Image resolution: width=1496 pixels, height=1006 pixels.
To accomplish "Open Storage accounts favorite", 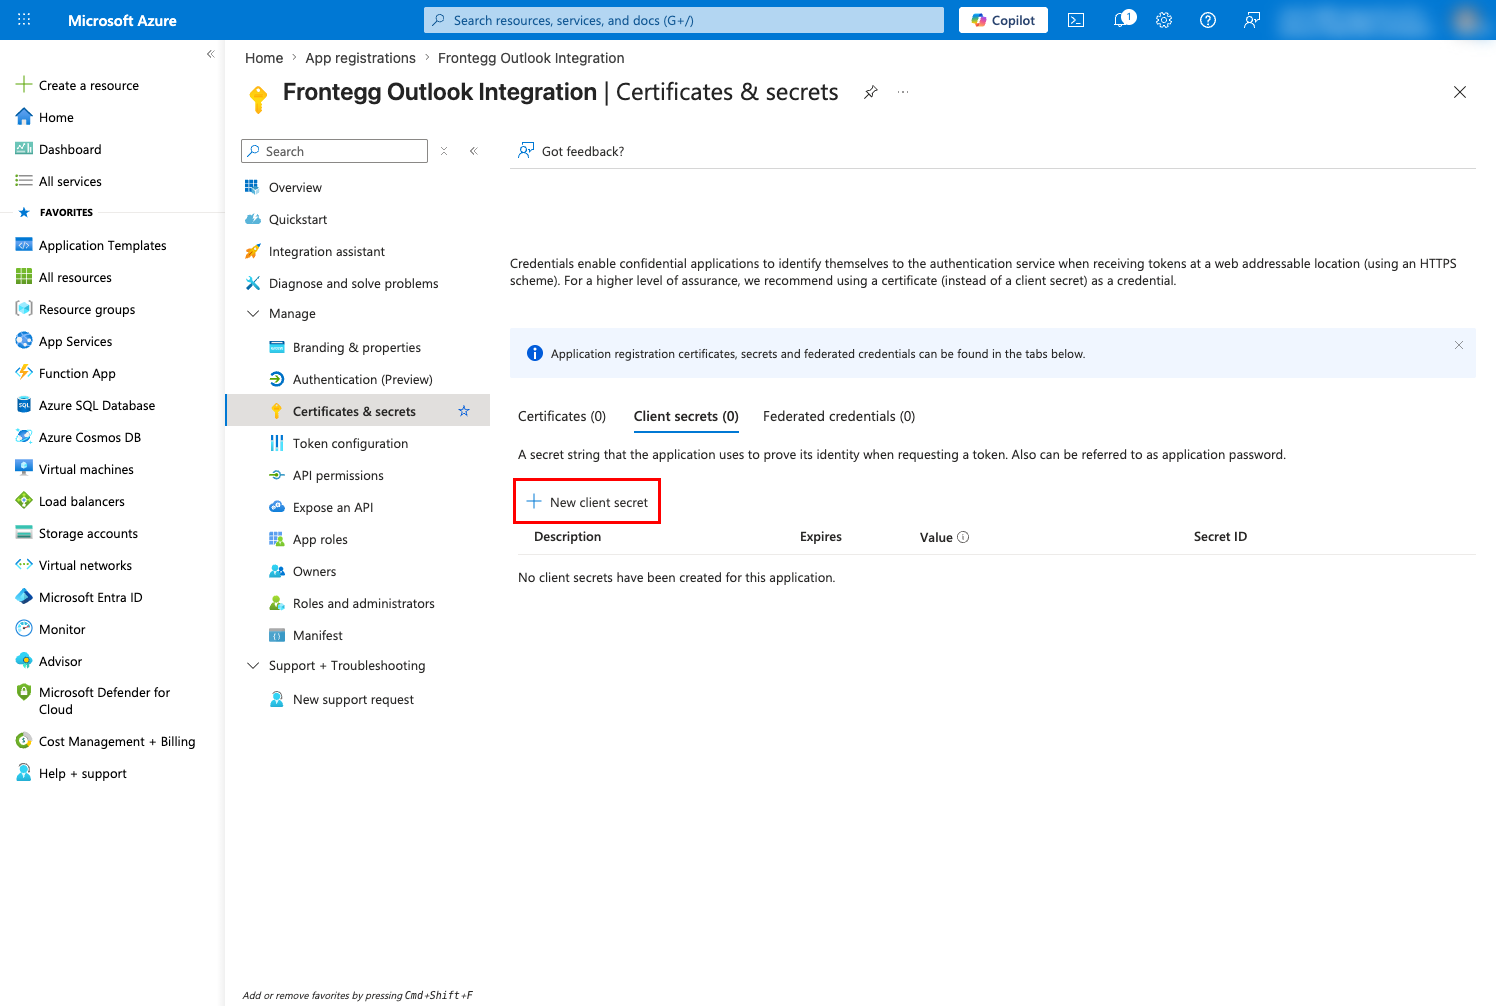I will (88, 533).
